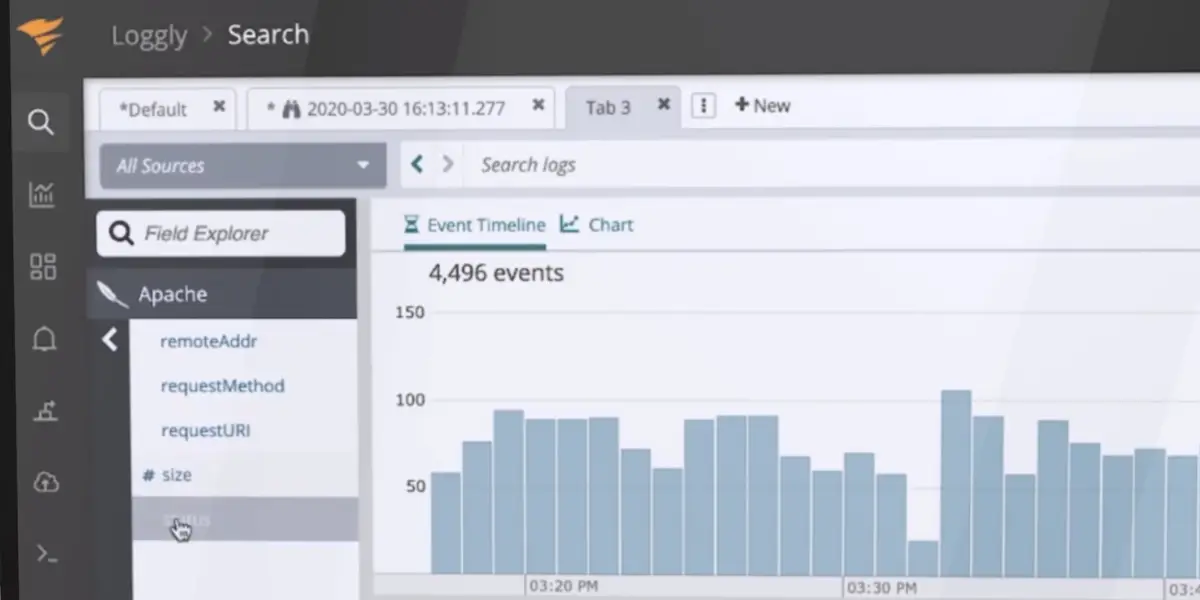Close Tab 3
This screenshot has height=600, width=1200.
[x=663, y=104]
